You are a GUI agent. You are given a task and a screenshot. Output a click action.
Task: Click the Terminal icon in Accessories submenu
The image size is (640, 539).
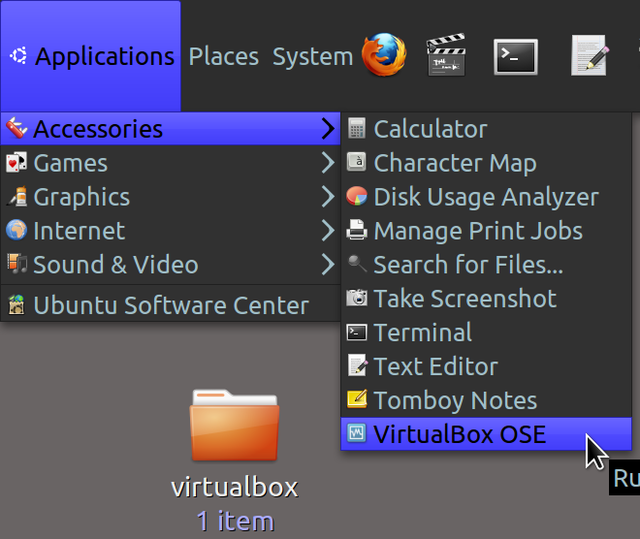click(357, 332)
